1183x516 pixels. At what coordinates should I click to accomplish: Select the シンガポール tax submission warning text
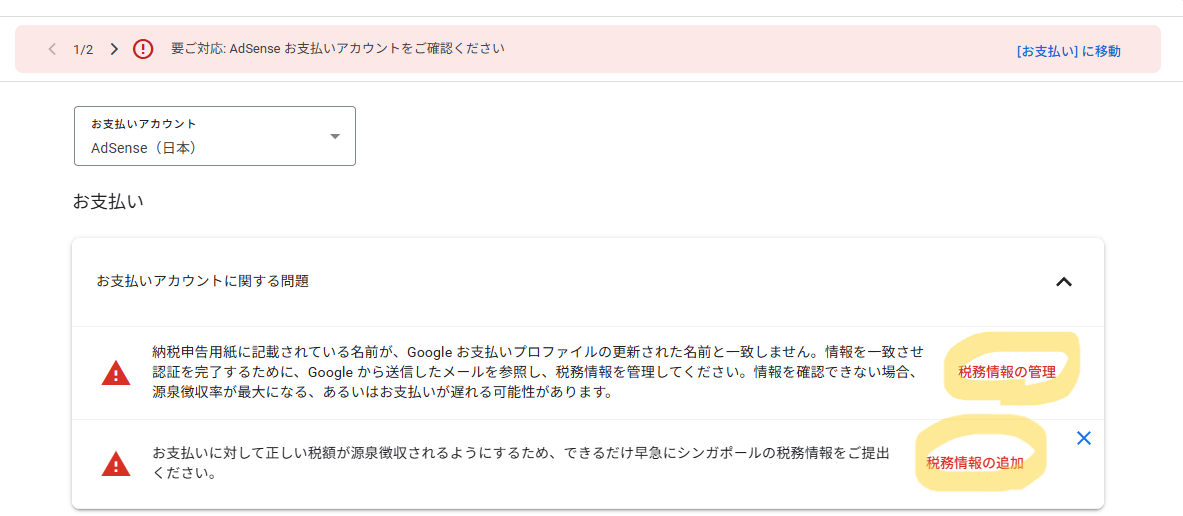[x=521, y=462]
